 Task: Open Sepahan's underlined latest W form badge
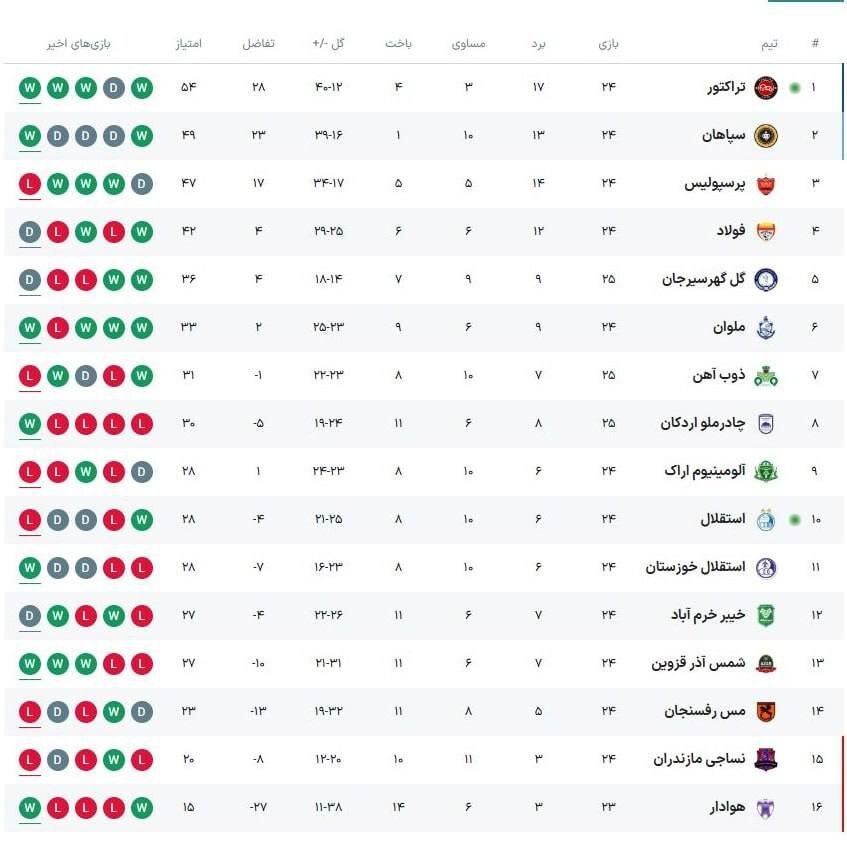coord(30,136)
